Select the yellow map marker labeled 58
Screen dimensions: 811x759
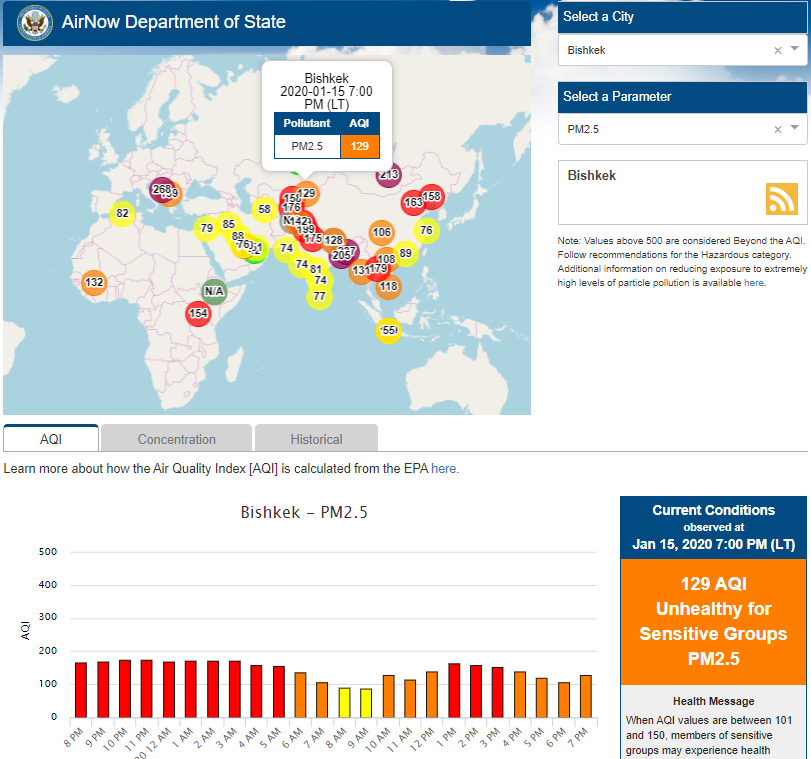(264, 210)
